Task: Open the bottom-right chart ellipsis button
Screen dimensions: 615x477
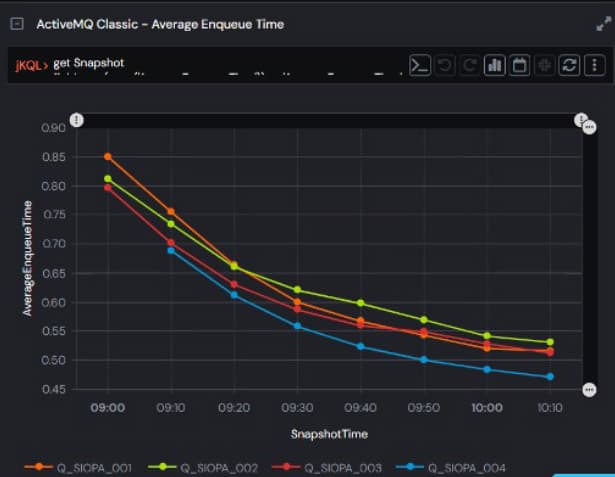Action: (x=590, y=388)
